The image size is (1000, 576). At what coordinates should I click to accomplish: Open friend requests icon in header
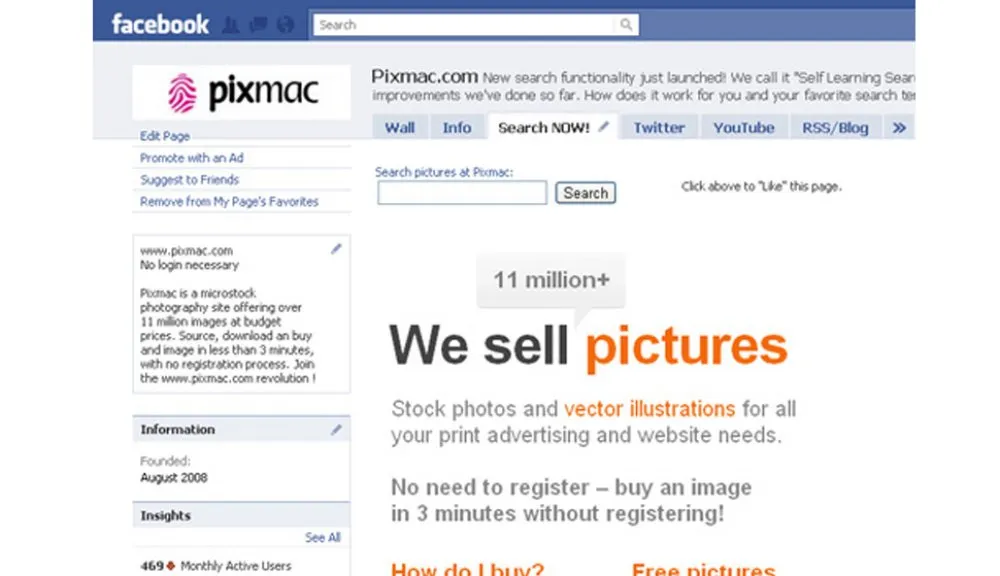231,25
